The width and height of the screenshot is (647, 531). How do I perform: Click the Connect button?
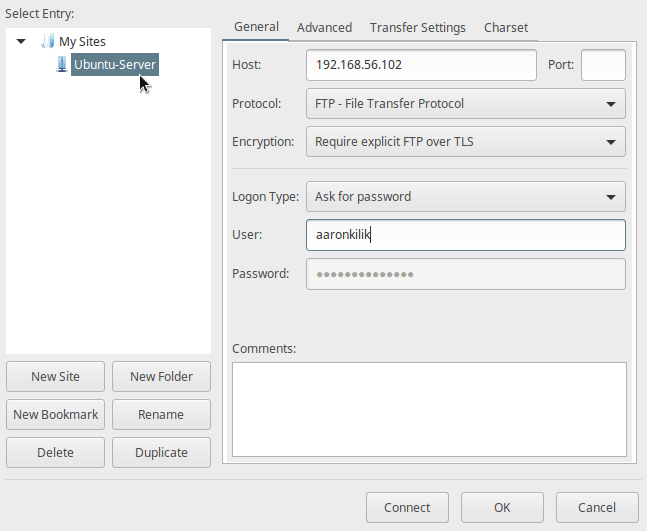pos(407,507)
